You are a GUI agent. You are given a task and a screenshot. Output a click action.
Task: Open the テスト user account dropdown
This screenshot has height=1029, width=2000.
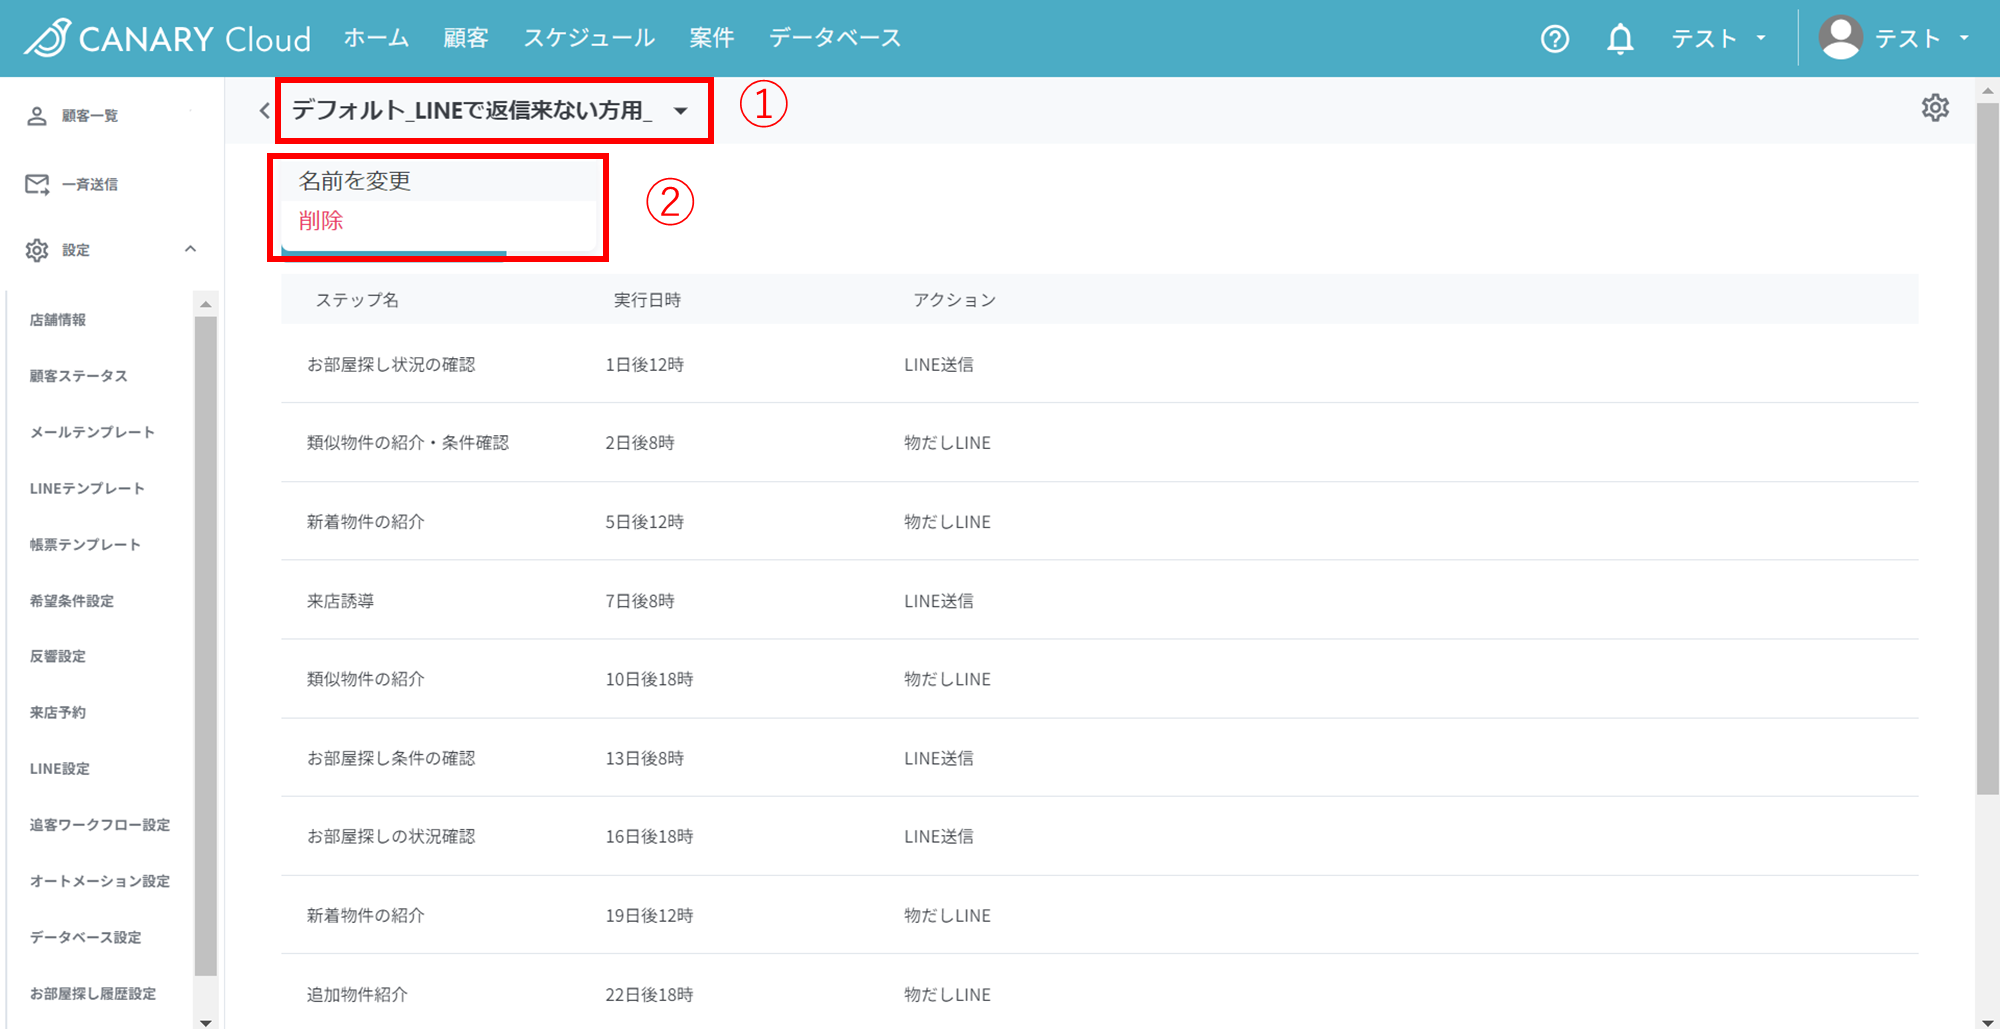1921,39
